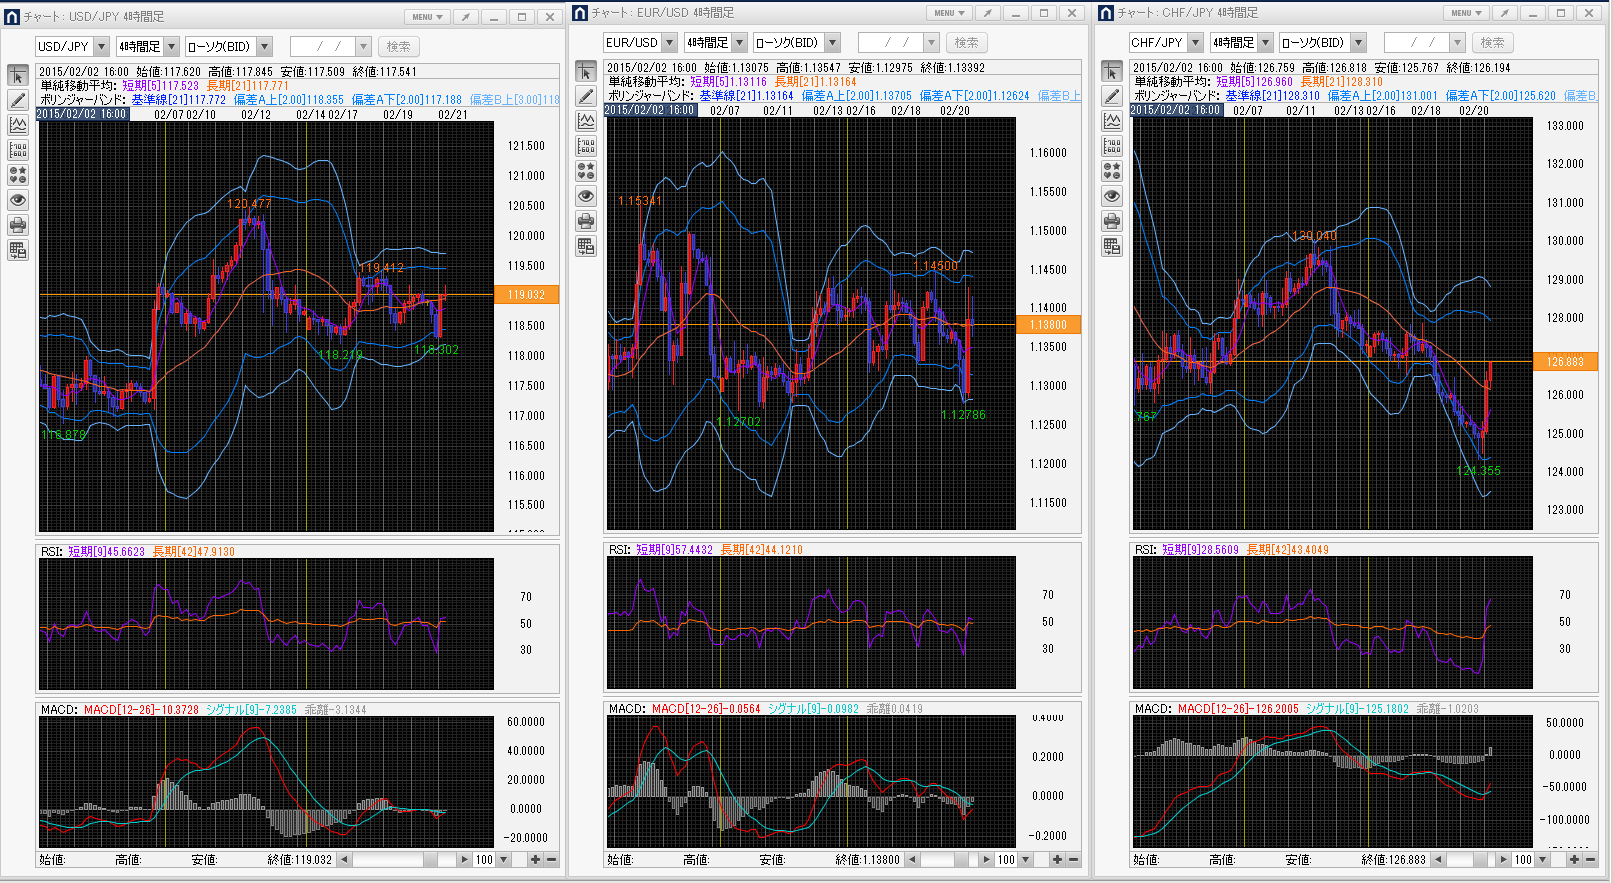Select the crosshair cursor tool in USD/JPY chart

click(18, 76)
